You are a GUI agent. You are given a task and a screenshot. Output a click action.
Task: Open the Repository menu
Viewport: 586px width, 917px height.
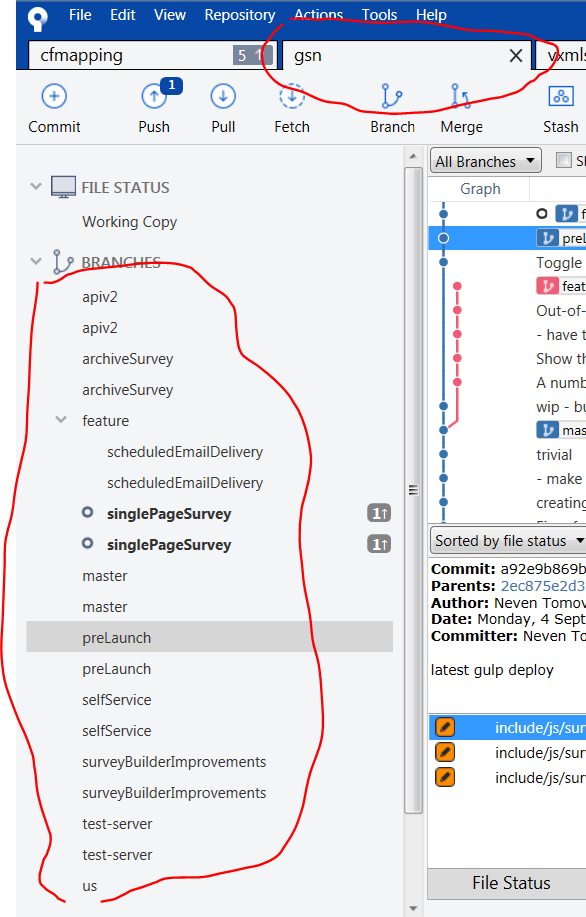point(240,15)
